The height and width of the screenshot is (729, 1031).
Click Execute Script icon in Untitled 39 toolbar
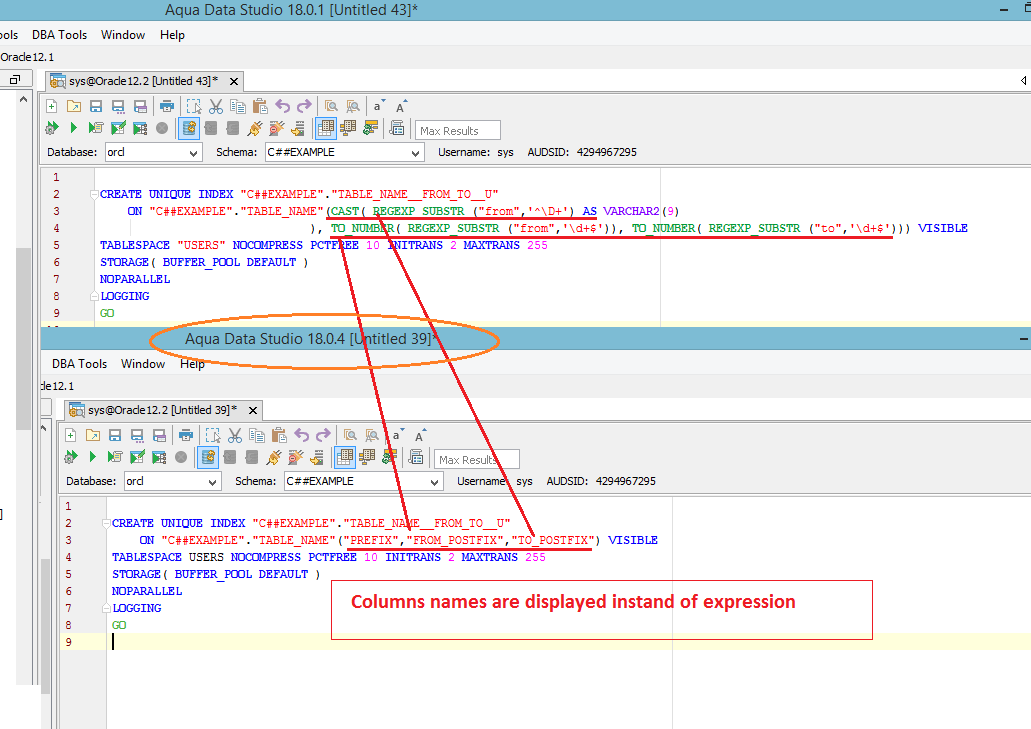pyautogui.click(x=115, y=457)
